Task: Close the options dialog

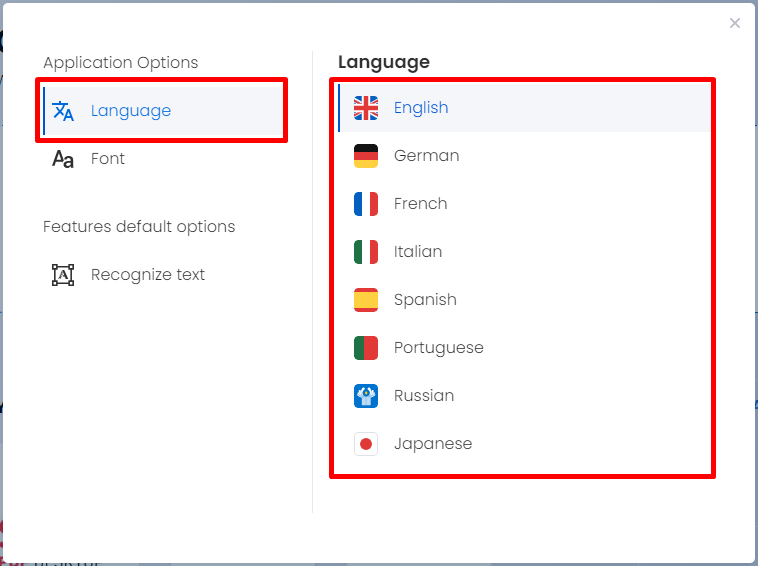Action: point(735,23)
